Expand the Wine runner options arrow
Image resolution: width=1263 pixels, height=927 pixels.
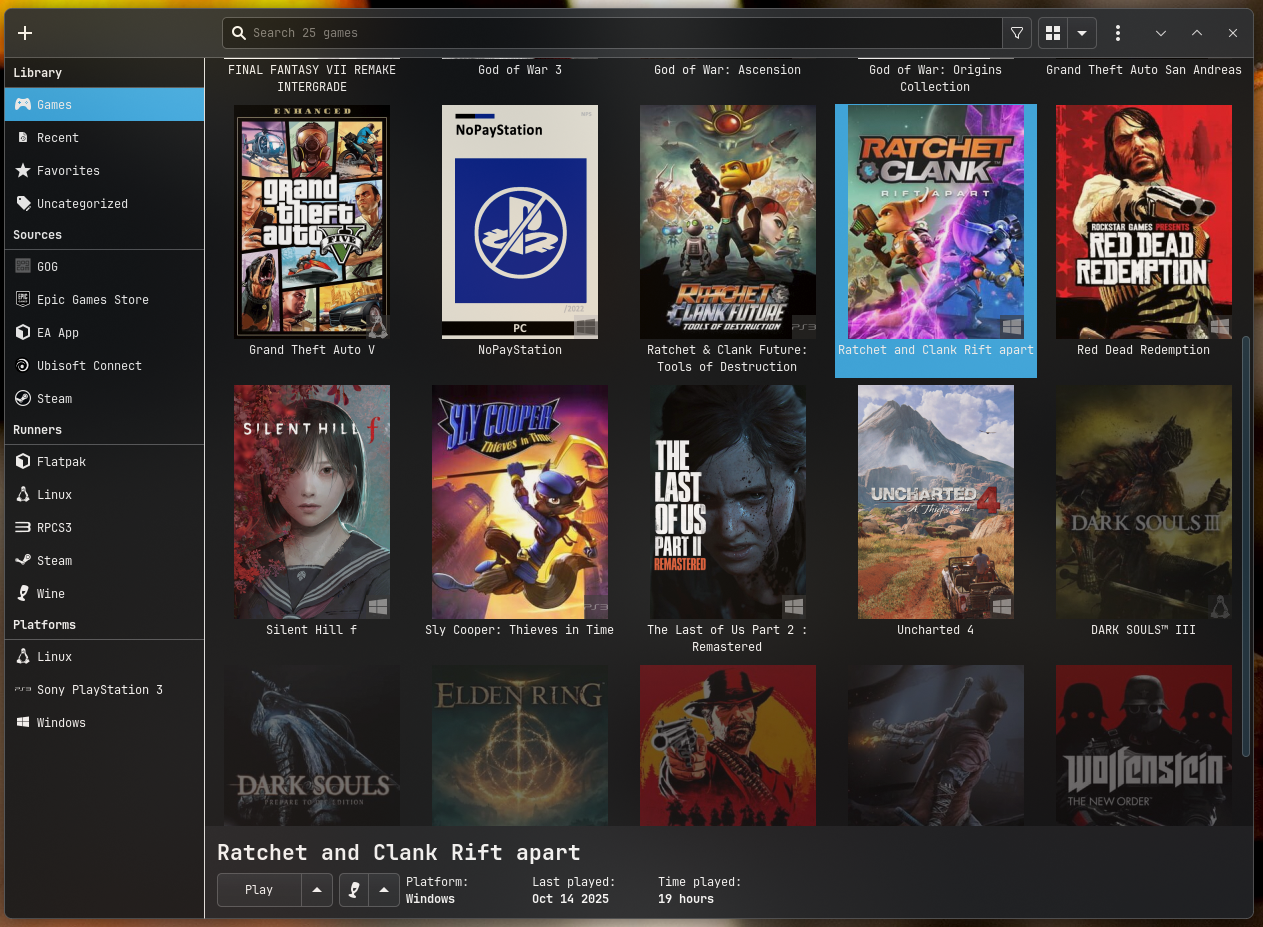[384, 890]
